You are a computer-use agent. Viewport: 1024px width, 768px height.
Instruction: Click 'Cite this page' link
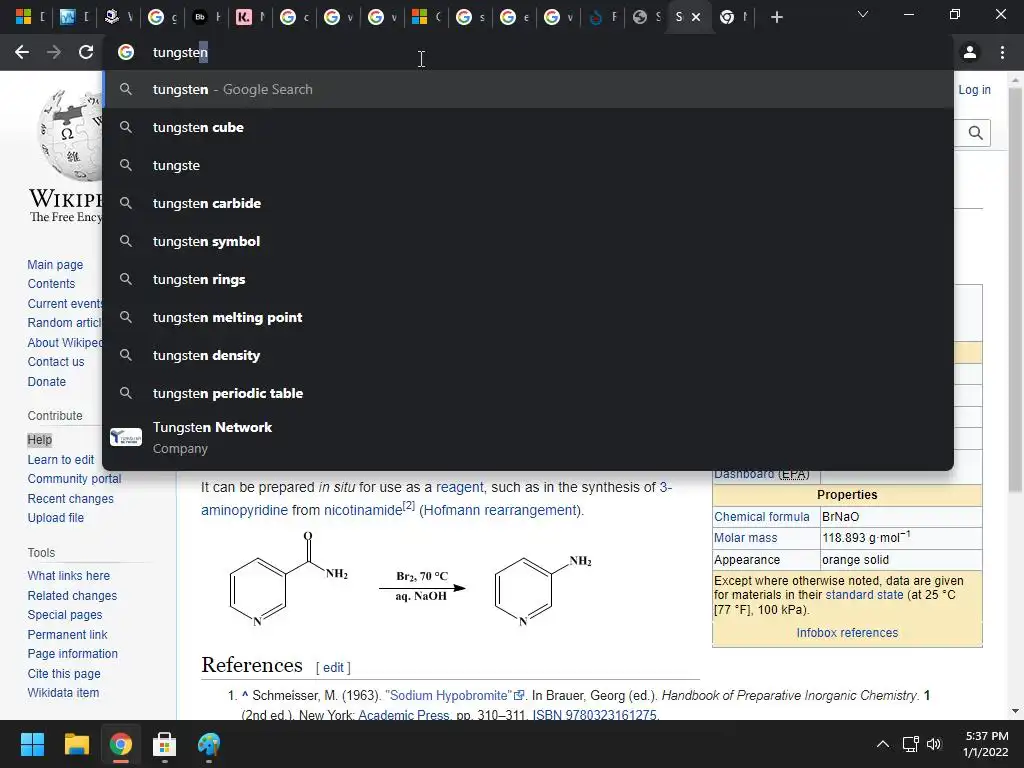[x=64, y=673]
